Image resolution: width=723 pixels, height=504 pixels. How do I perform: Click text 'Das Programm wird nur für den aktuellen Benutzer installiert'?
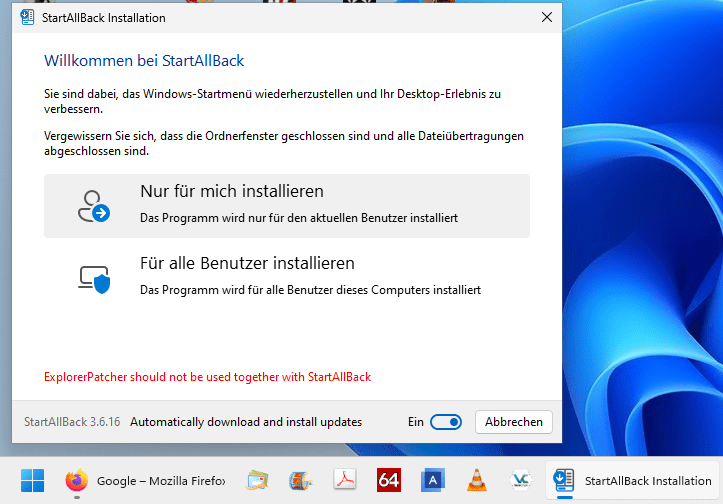point(299,218)
